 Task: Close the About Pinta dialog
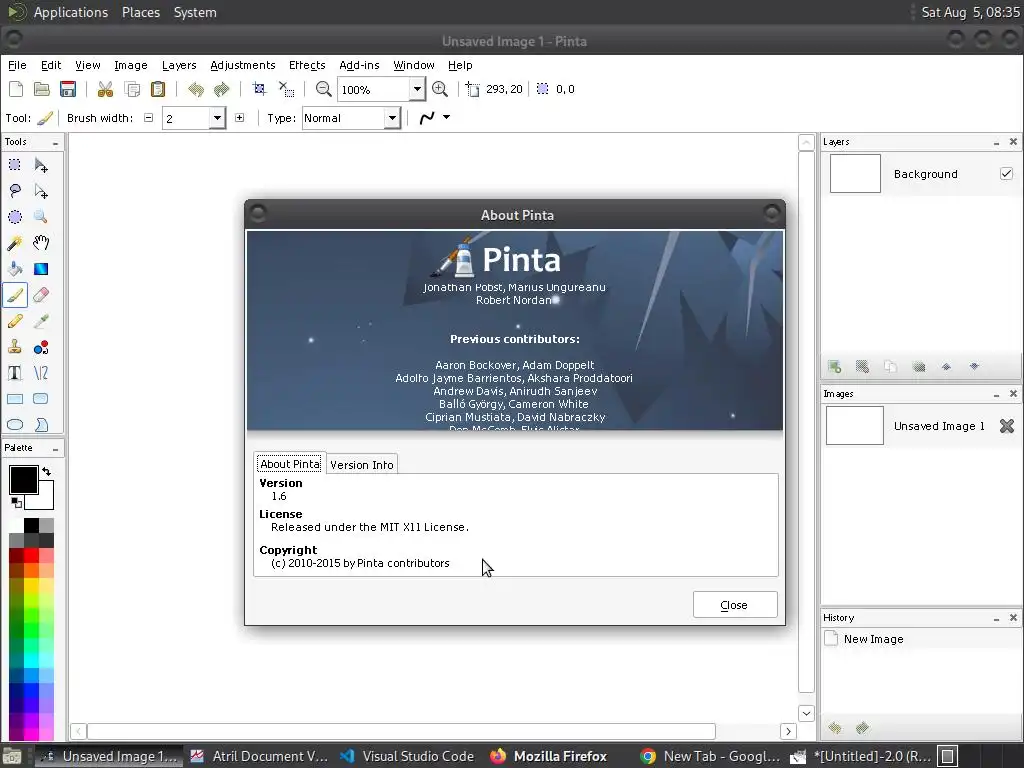(x=735, y=605)
